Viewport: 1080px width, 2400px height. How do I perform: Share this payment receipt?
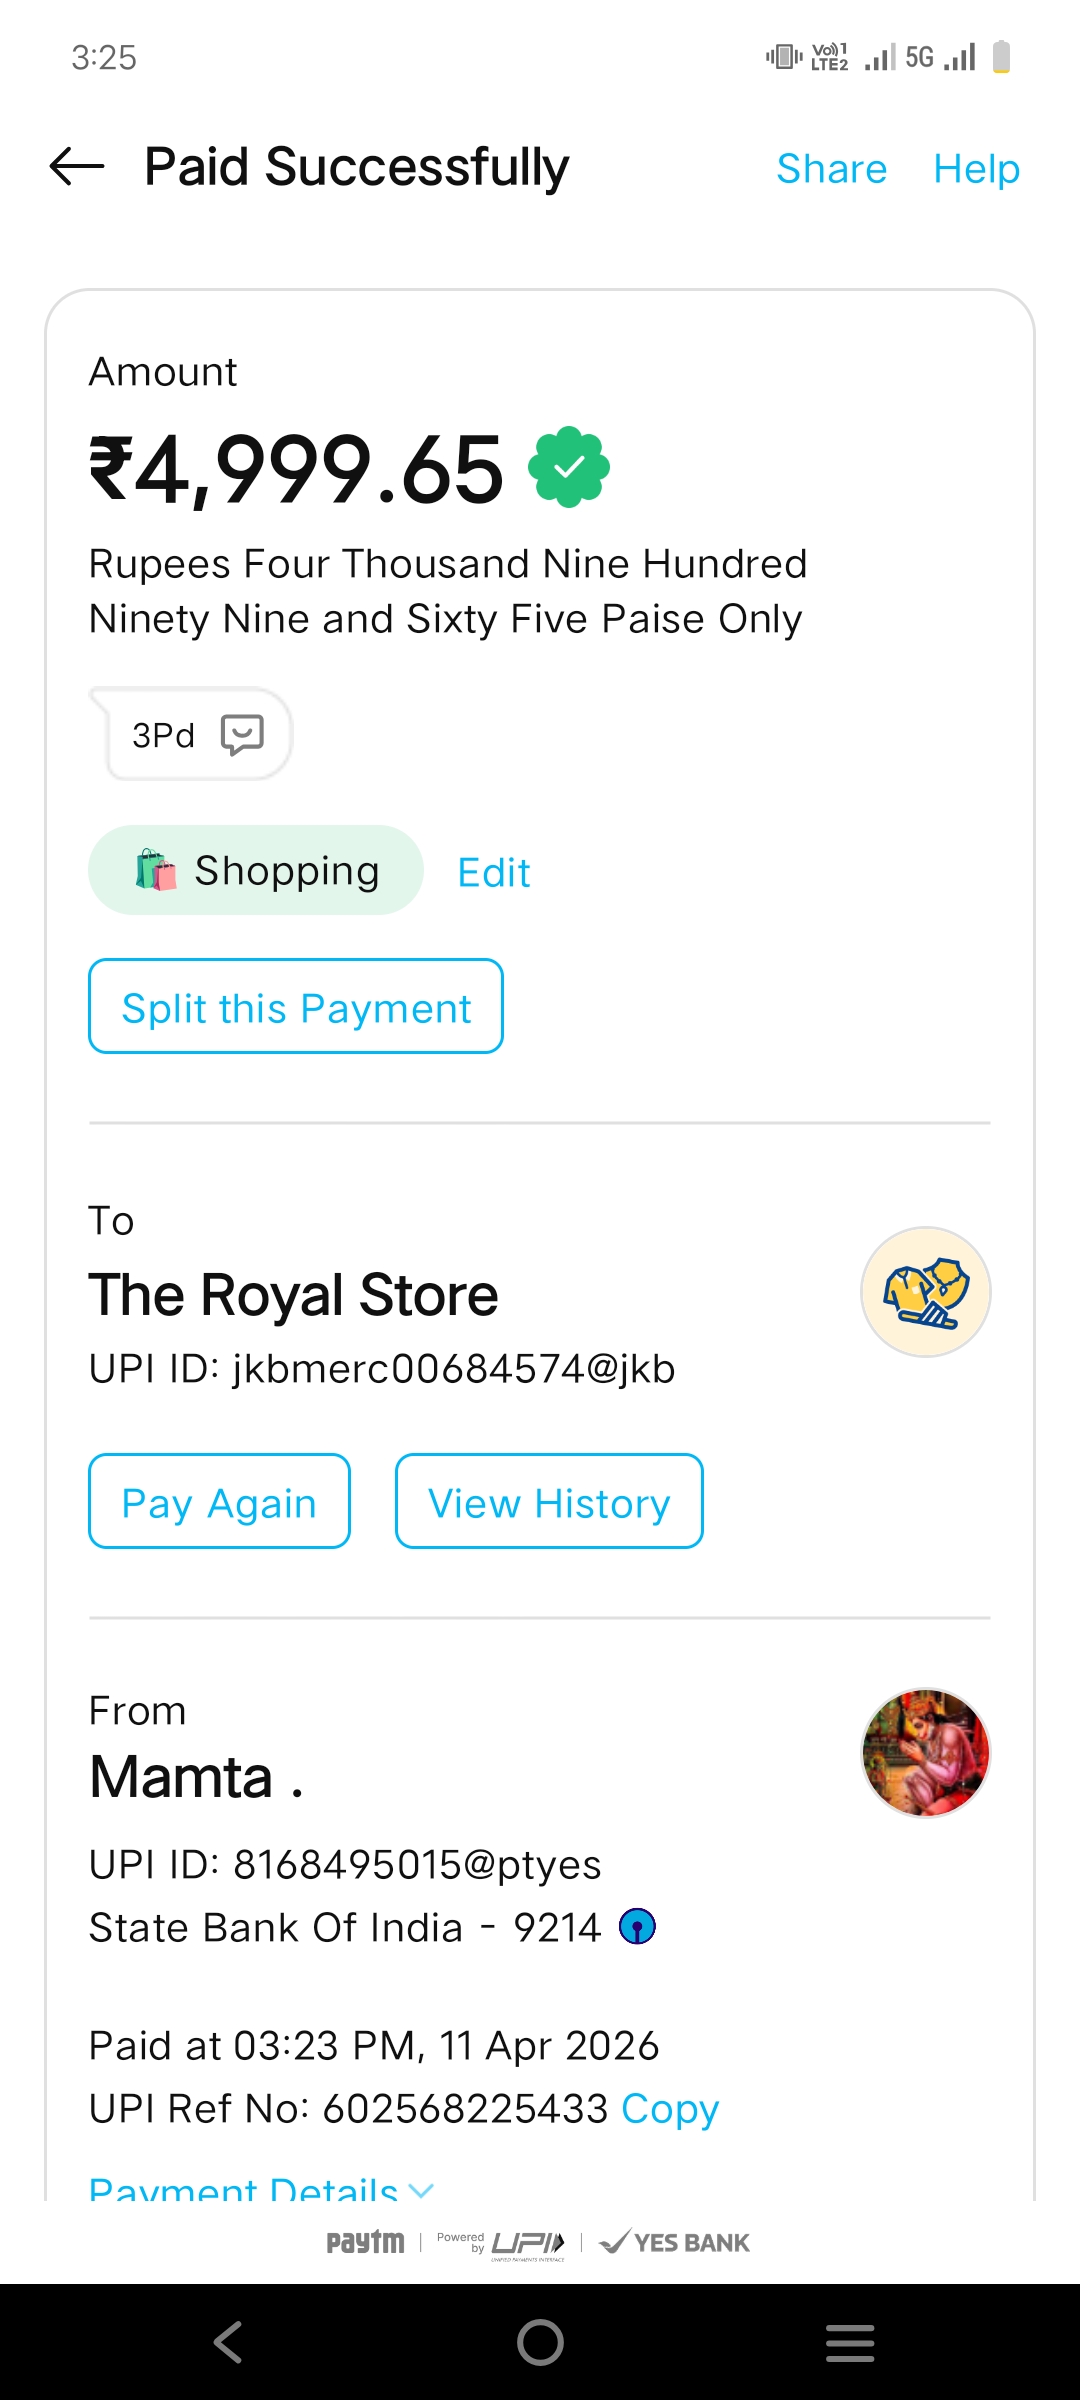click(831, 169)
